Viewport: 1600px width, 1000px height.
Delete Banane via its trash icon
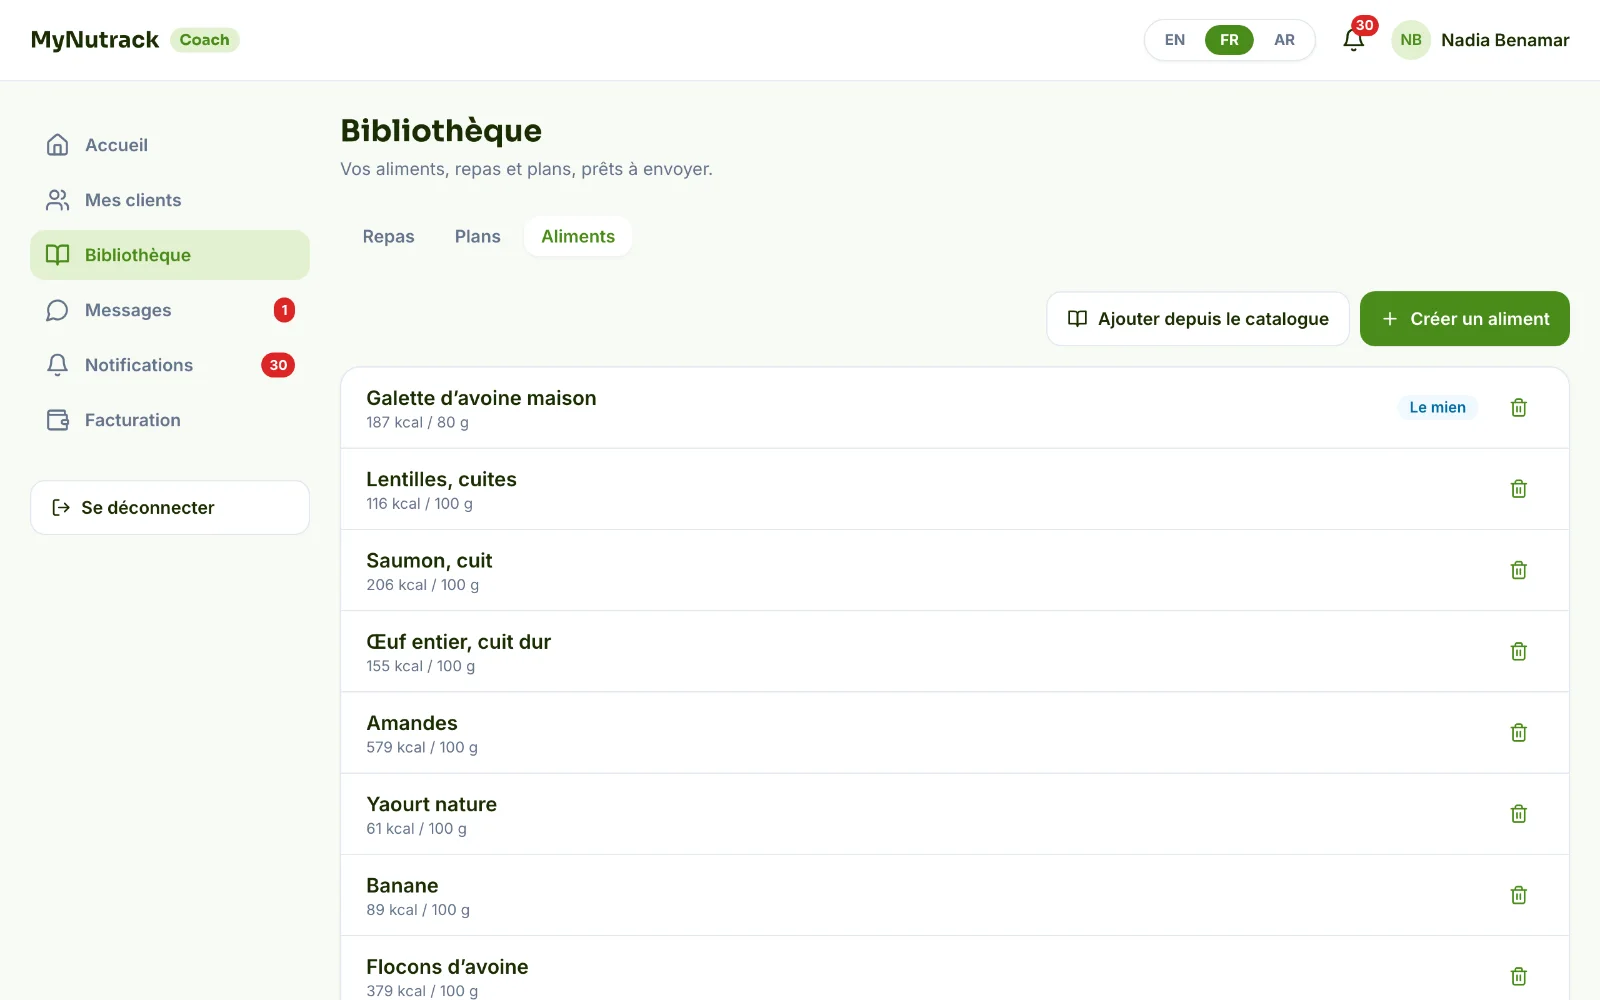pos(1518,895)
